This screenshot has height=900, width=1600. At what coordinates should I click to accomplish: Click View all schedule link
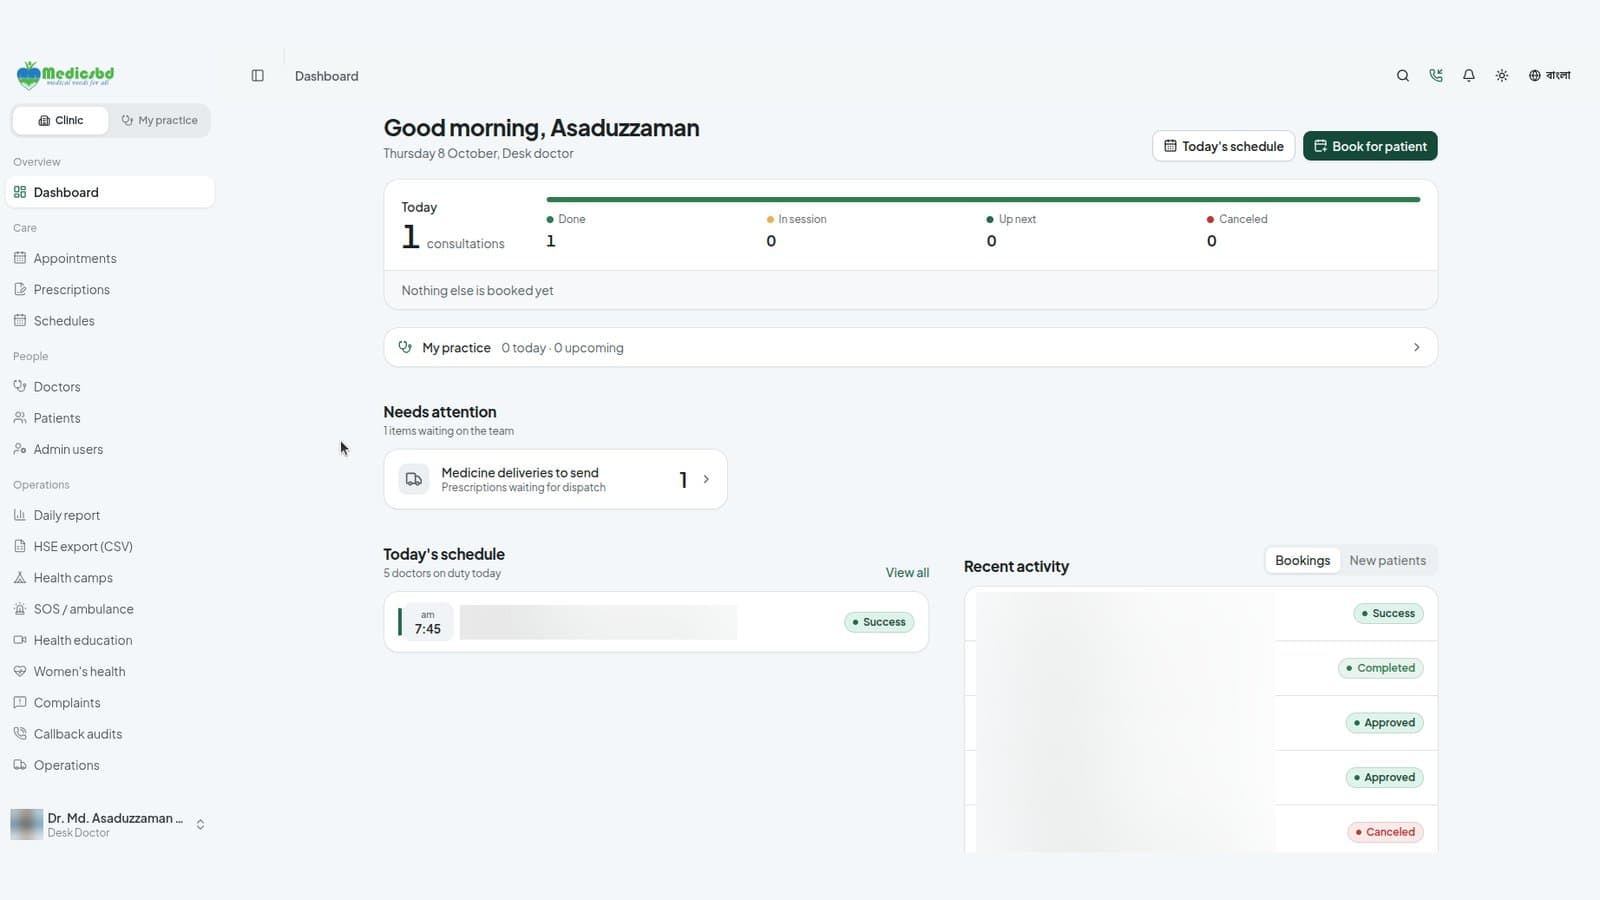tap(907, 573)
